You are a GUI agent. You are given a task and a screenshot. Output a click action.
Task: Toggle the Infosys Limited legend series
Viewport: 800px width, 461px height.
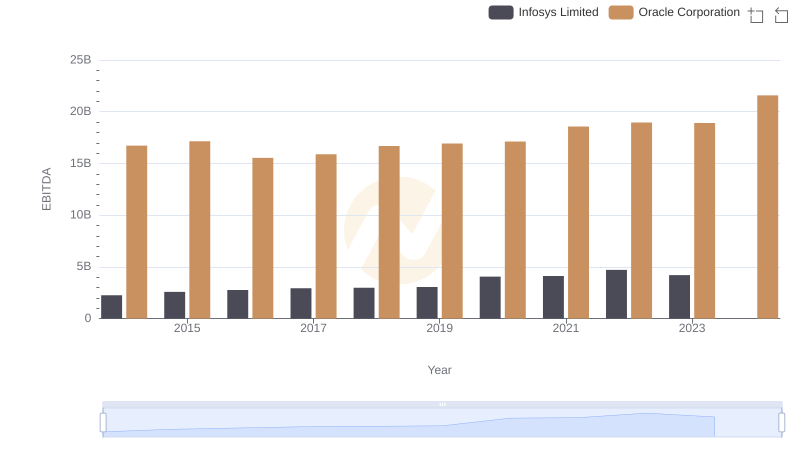coord(543,12)
